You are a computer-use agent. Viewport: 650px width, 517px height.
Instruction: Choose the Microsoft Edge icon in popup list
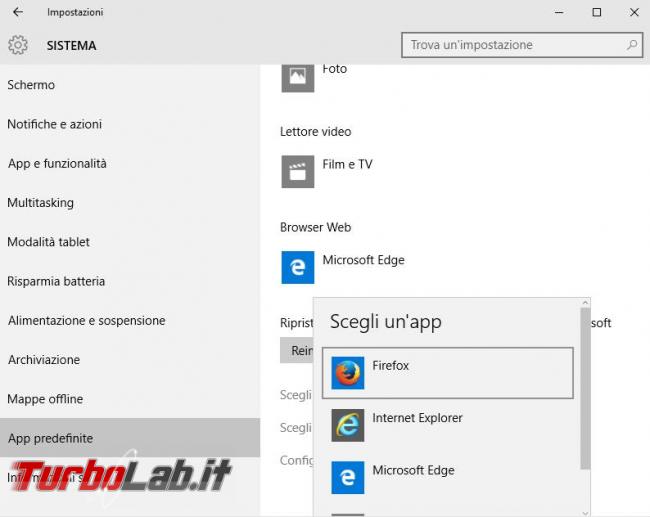[x=348, y=478]
